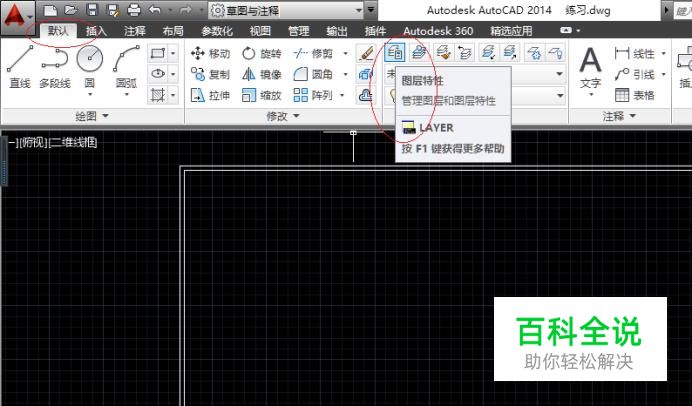Switch to the 参数化 ribbon tab
The width and height of the screenshot is (692, 406).
coord(217,30)
